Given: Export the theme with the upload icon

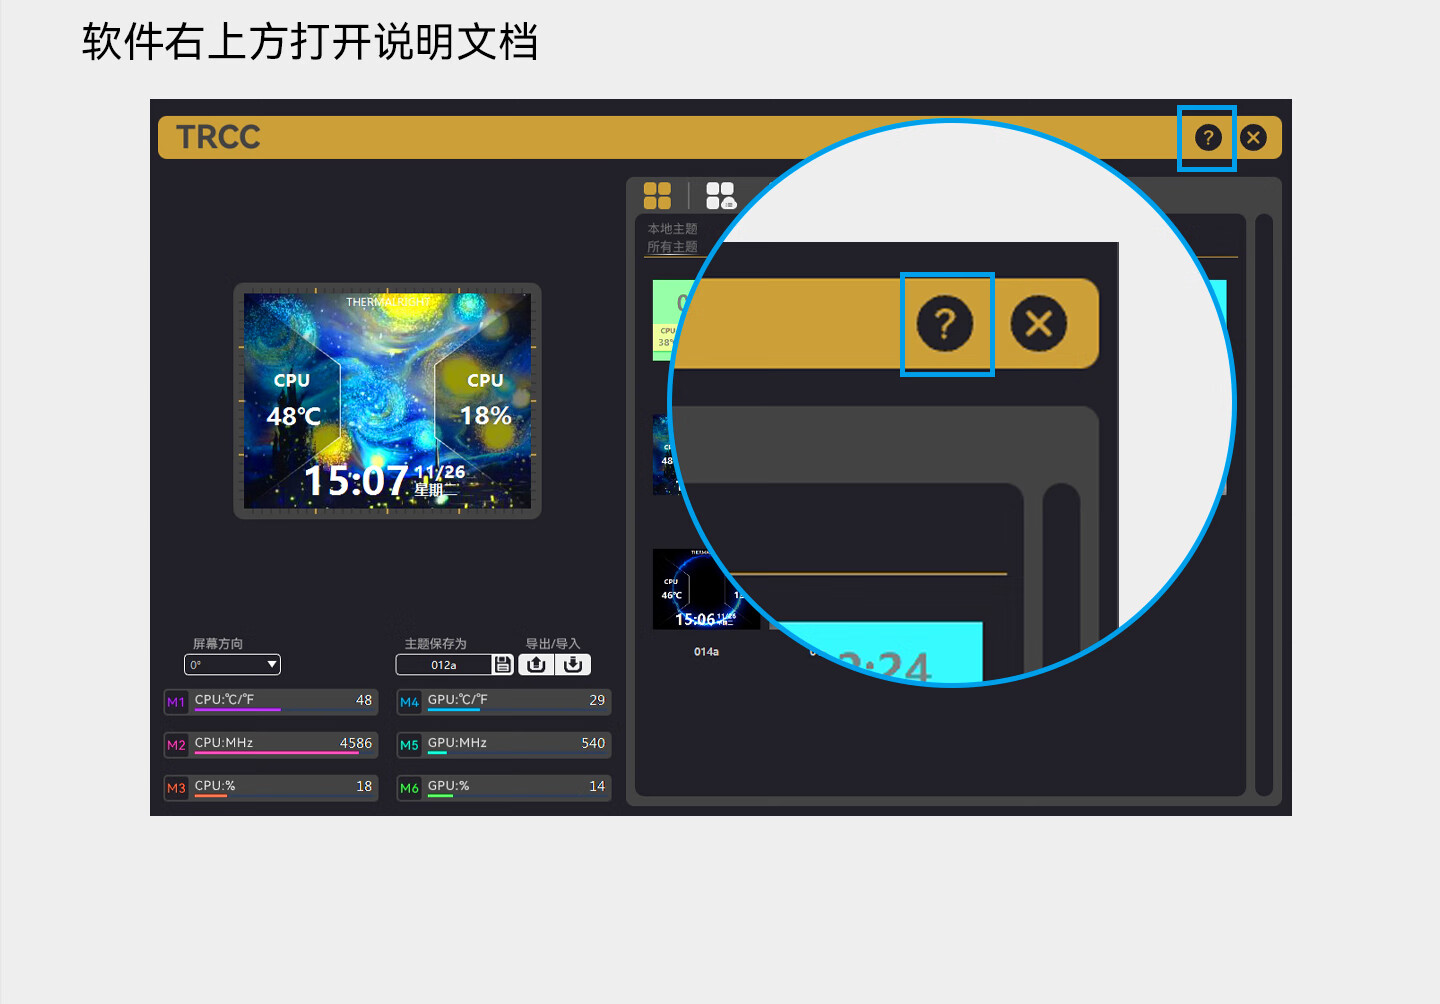Looking at the screenshot, I should point(536,665).
